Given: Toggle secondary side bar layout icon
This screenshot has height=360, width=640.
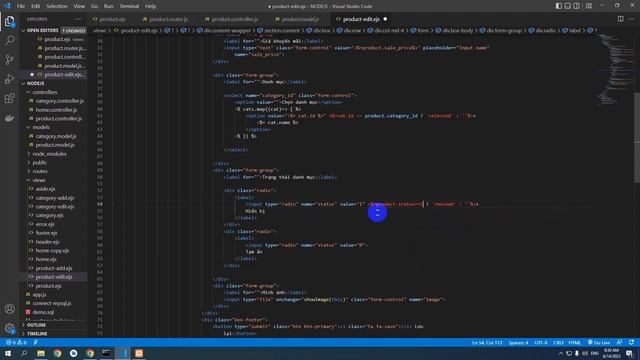Looking at the screenshot, I should pyautogui.click(x=577, y=6).
